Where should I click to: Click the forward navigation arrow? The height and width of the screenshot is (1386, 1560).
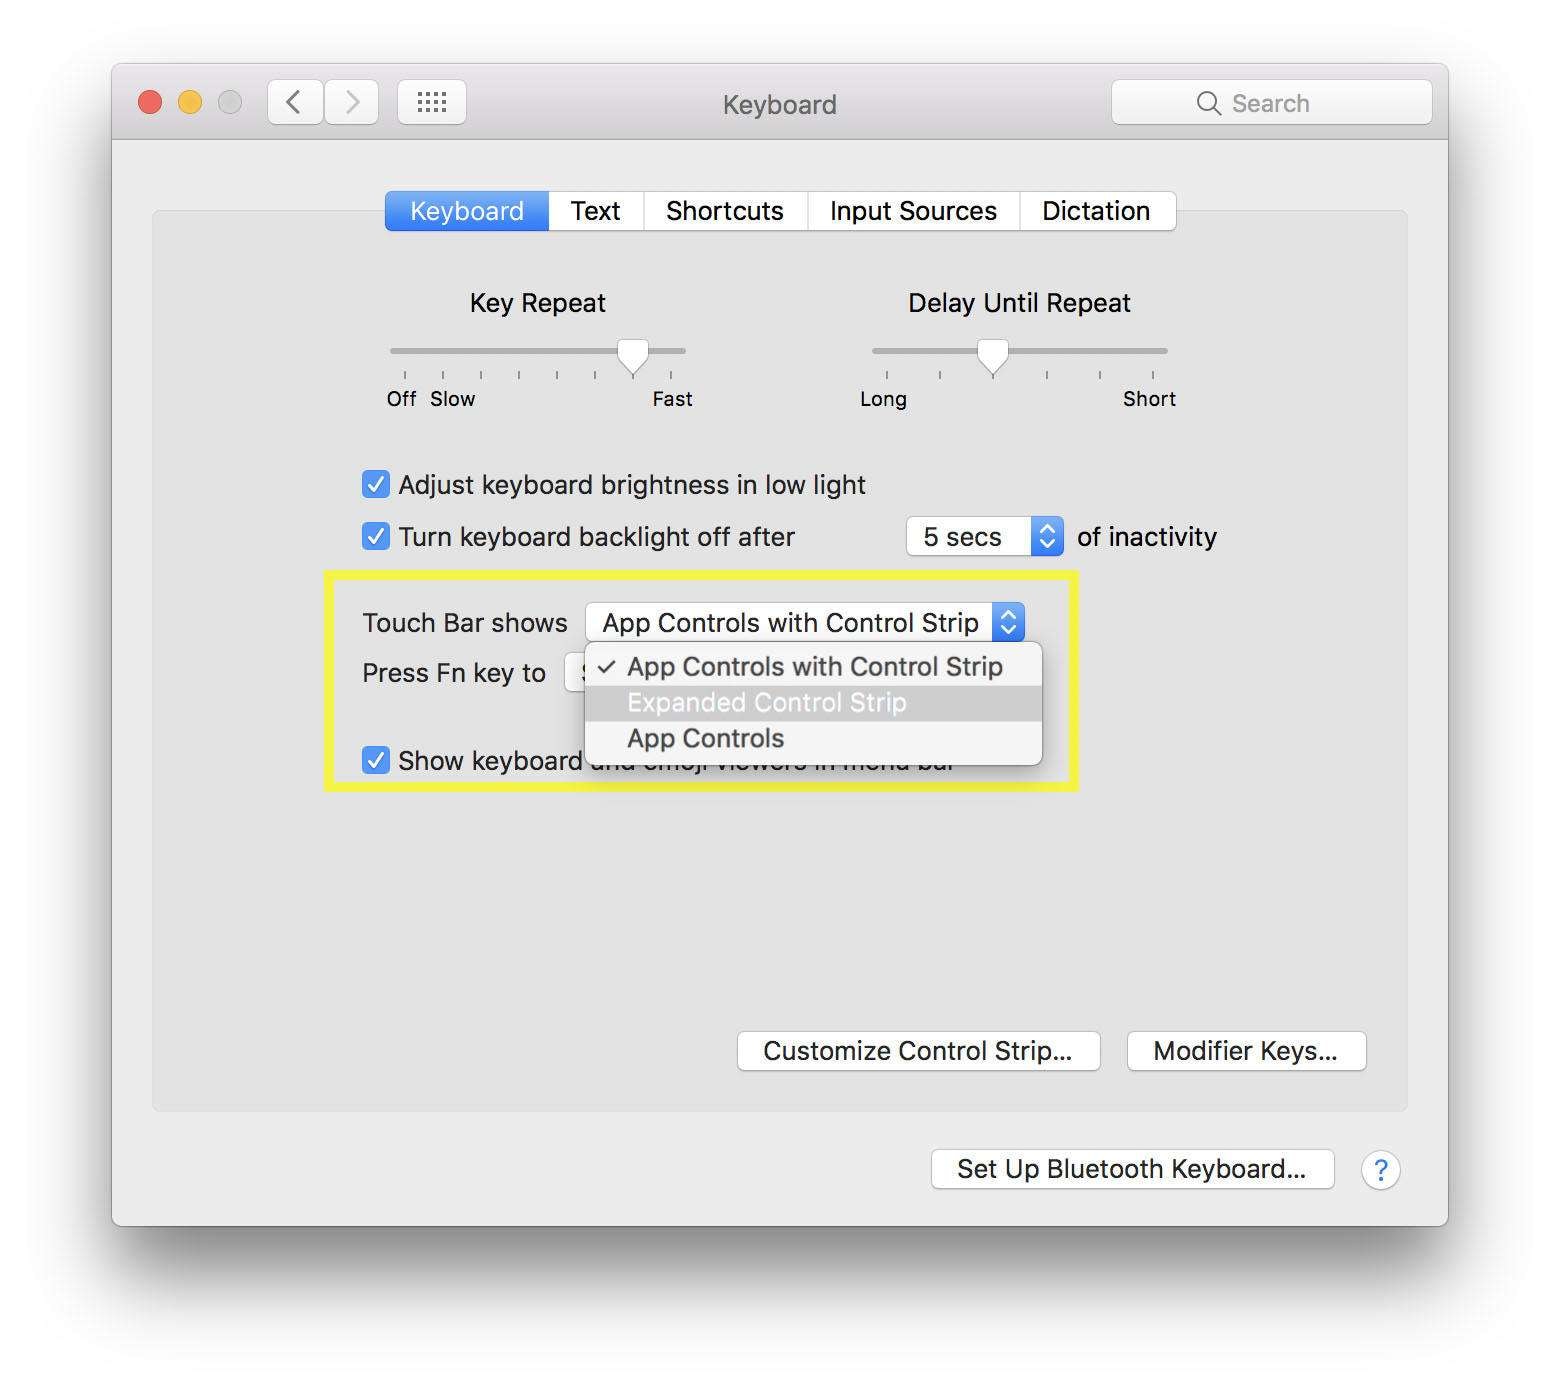tap(352, 102)
